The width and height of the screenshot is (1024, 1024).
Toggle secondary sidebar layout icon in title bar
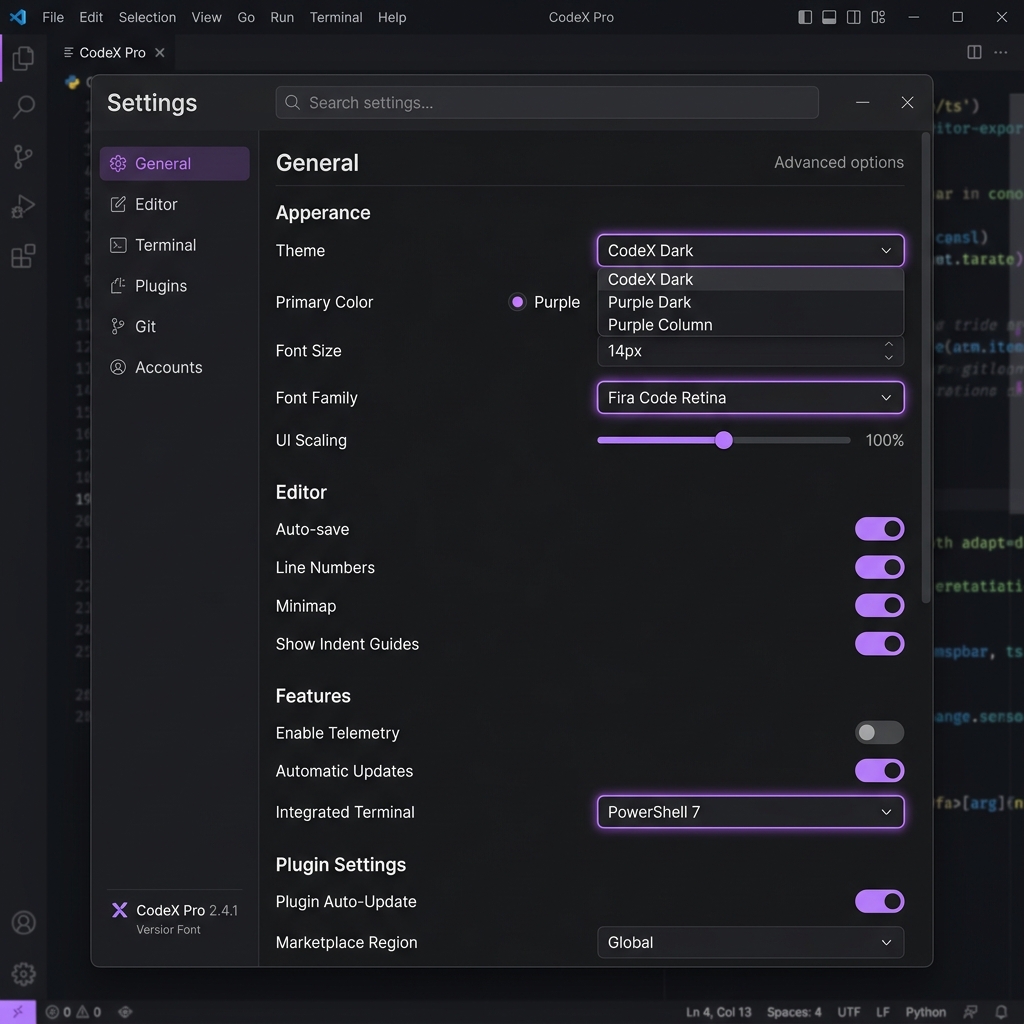coord(853,17)
